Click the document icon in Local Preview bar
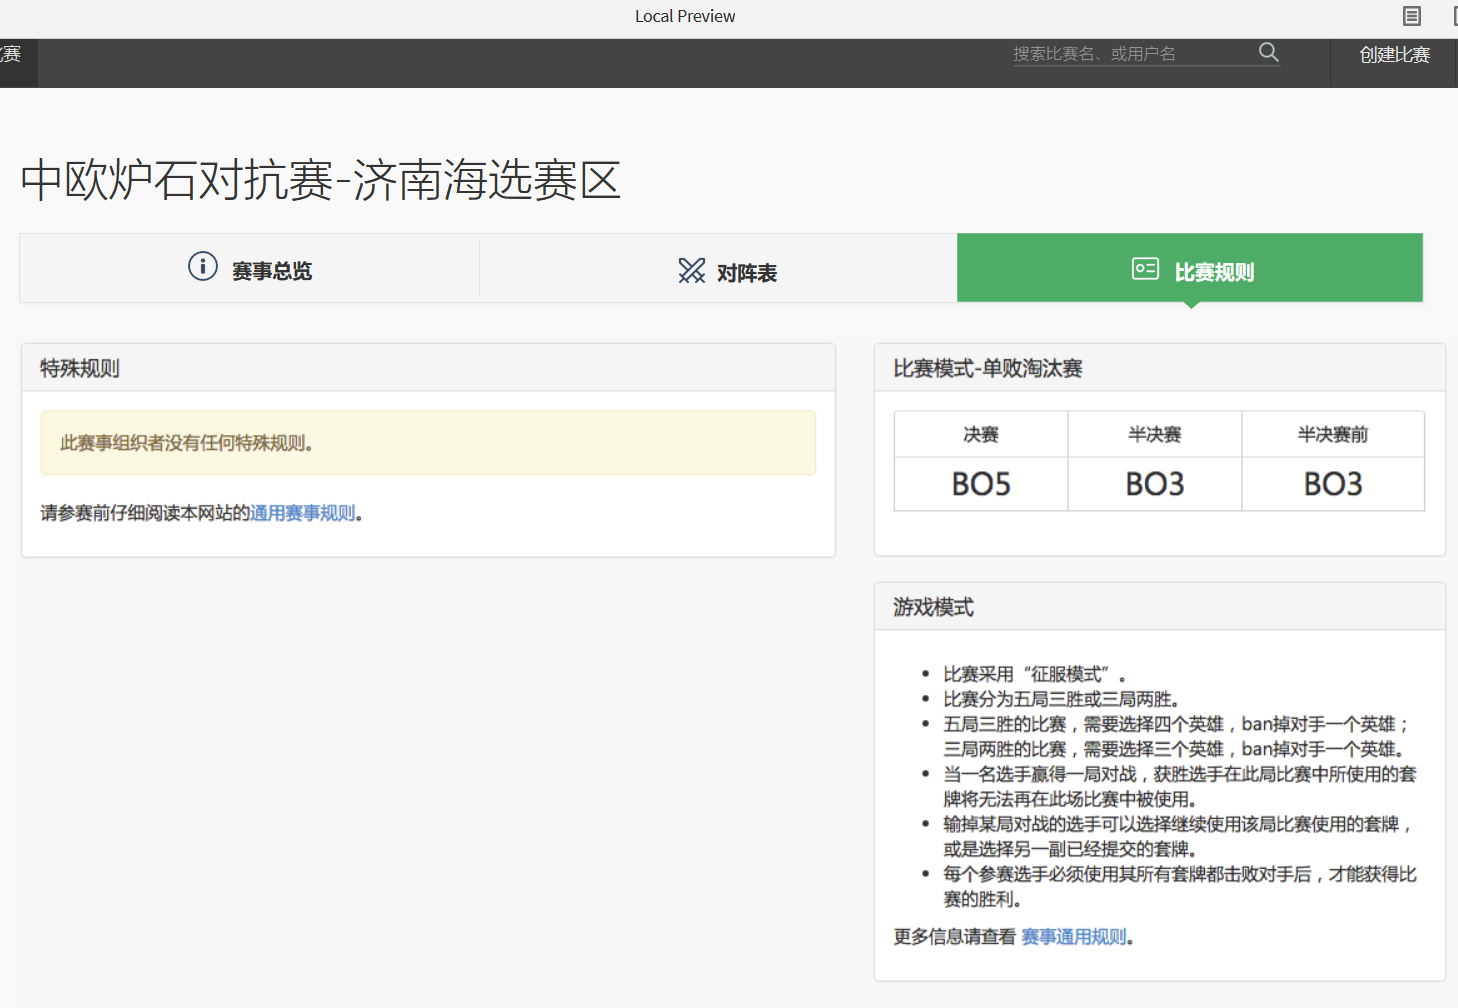 1412,16
